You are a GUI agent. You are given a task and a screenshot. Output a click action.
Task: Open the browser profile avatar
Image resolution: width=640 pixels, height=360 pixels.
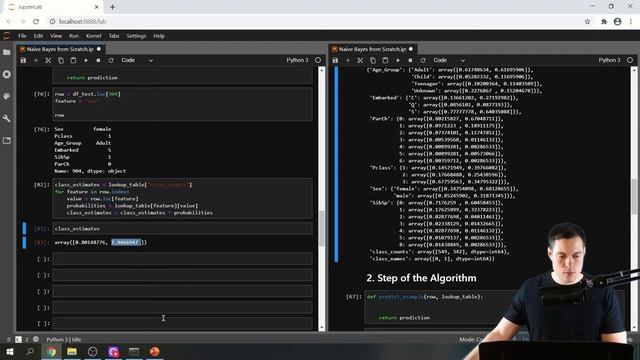618,22
